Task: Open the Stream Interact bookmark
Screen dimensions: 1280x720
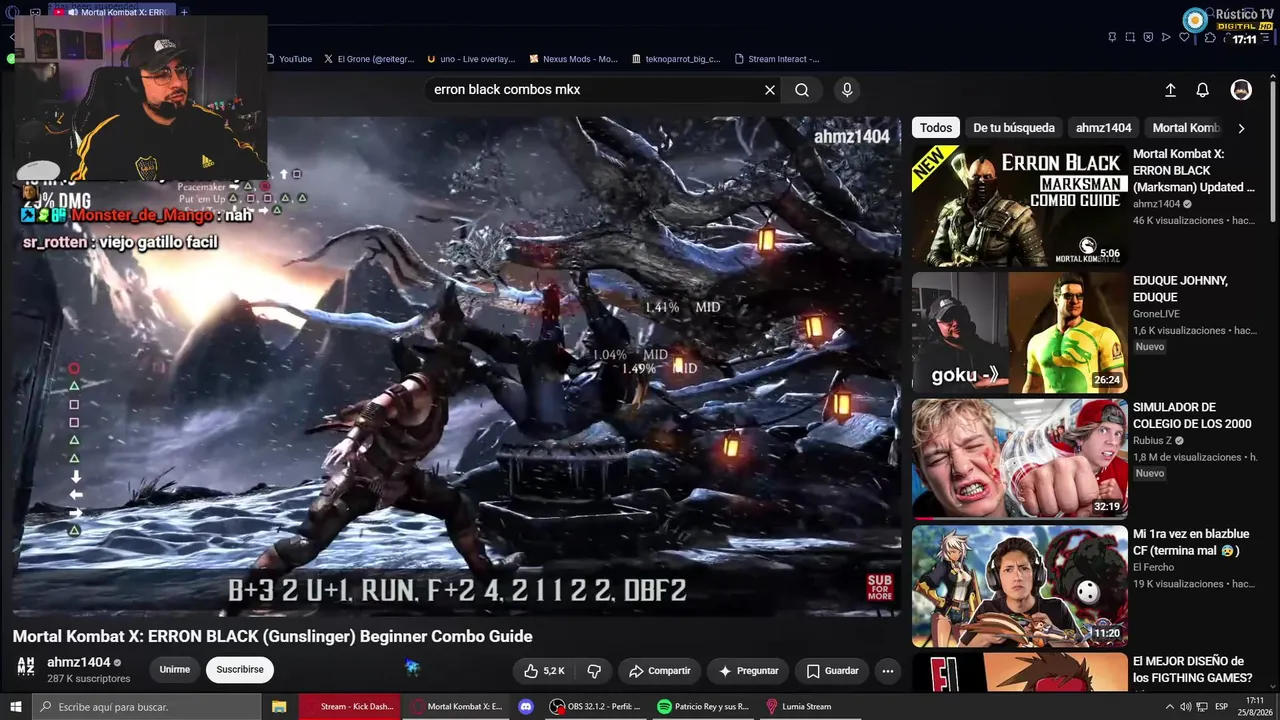Action: [777, 59]
